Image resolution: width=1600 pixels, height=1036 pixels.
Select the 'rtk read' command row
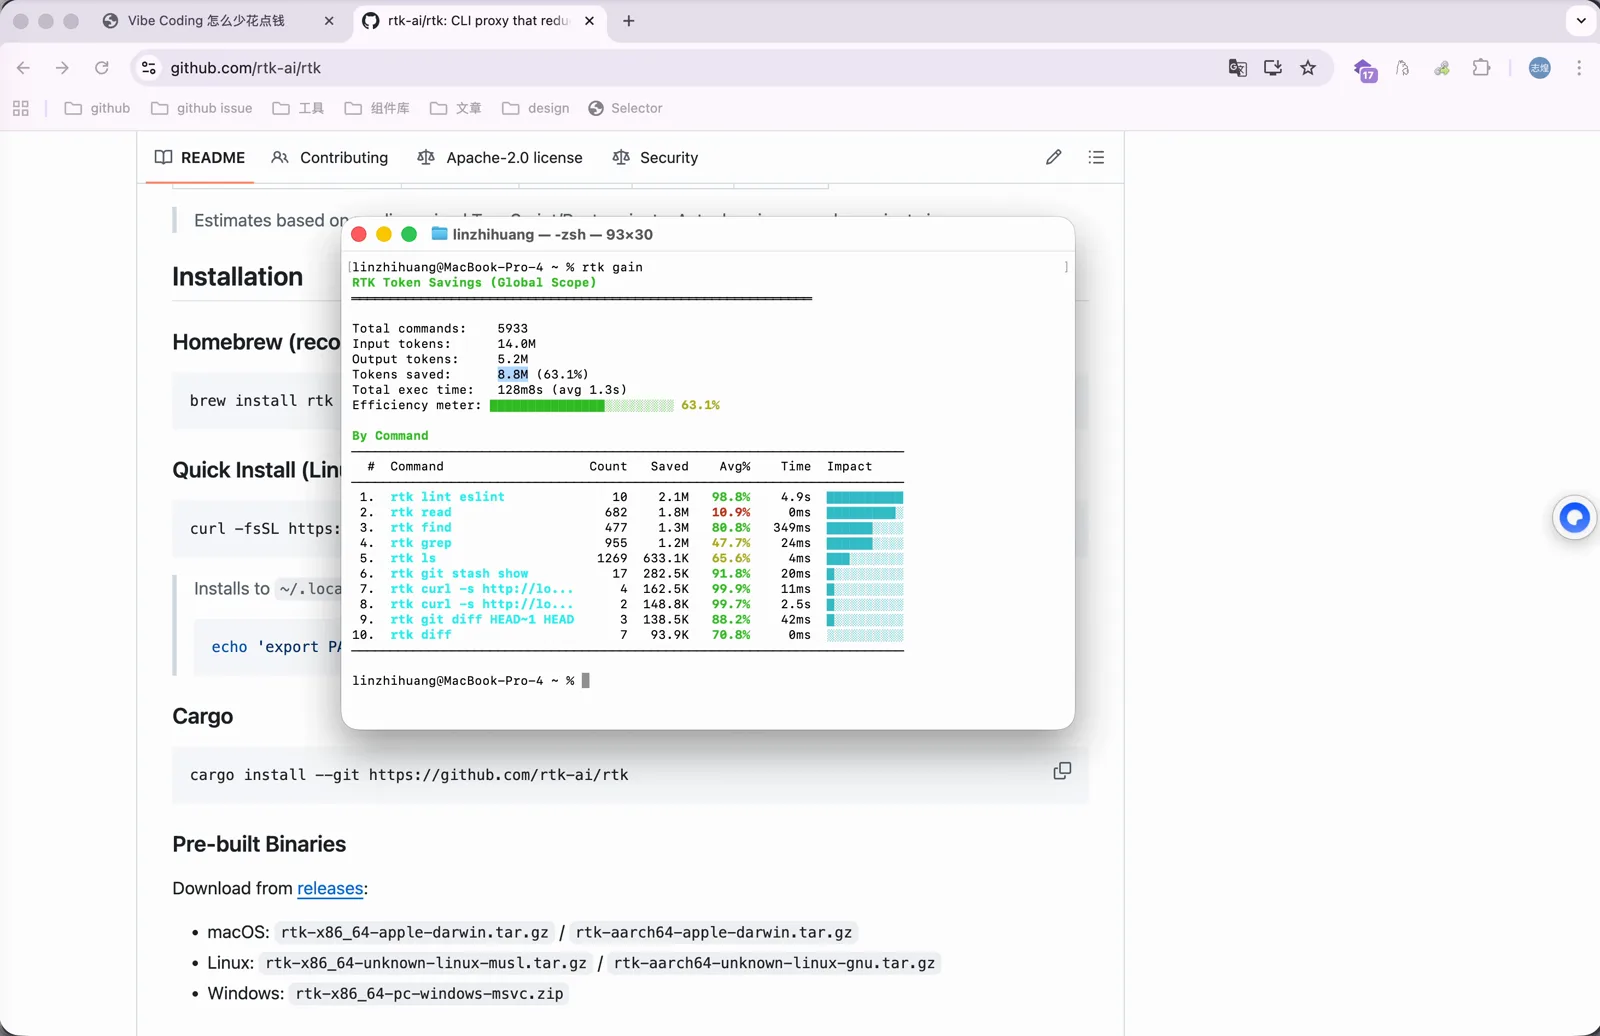coord(630,512)
